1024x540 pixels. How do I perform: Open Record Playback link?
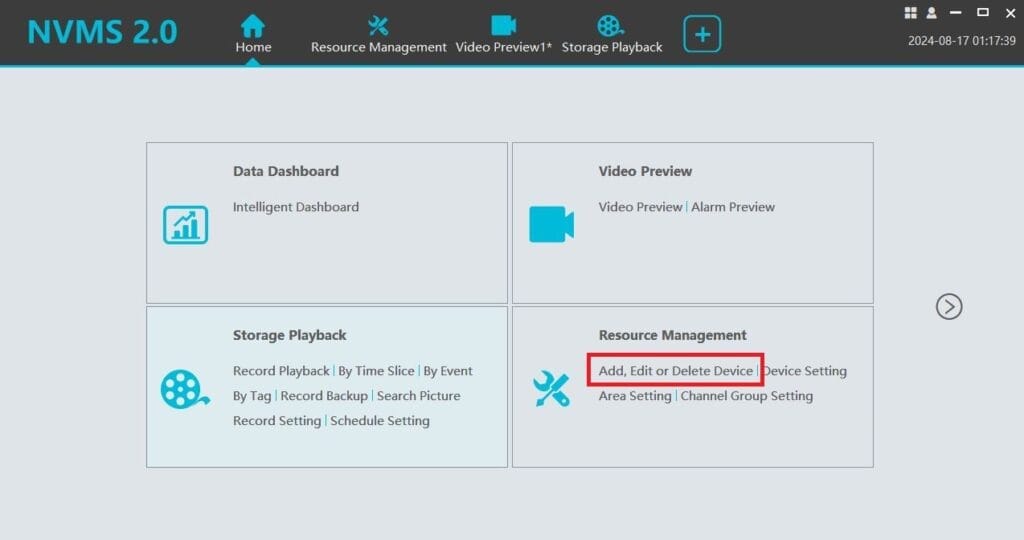point(281,371)
